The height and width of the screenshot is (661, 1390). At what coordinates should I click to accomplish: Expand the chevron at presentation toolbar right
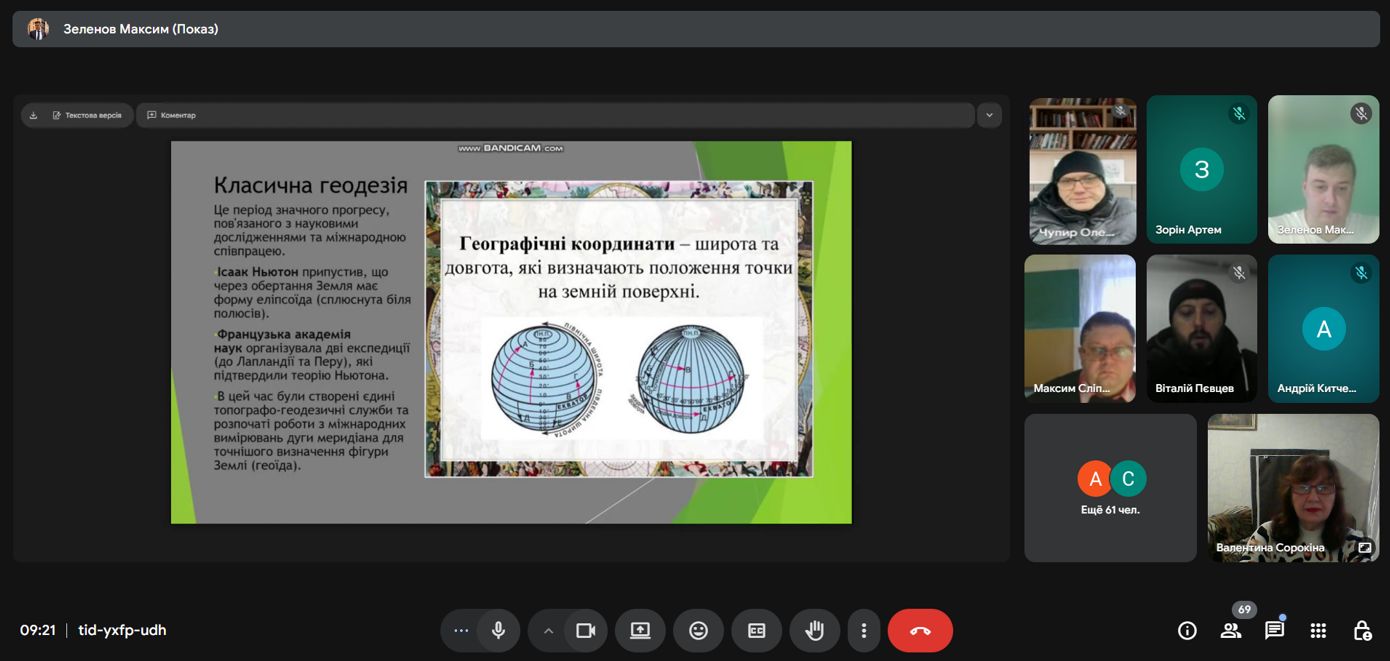(x=989, y=115)
